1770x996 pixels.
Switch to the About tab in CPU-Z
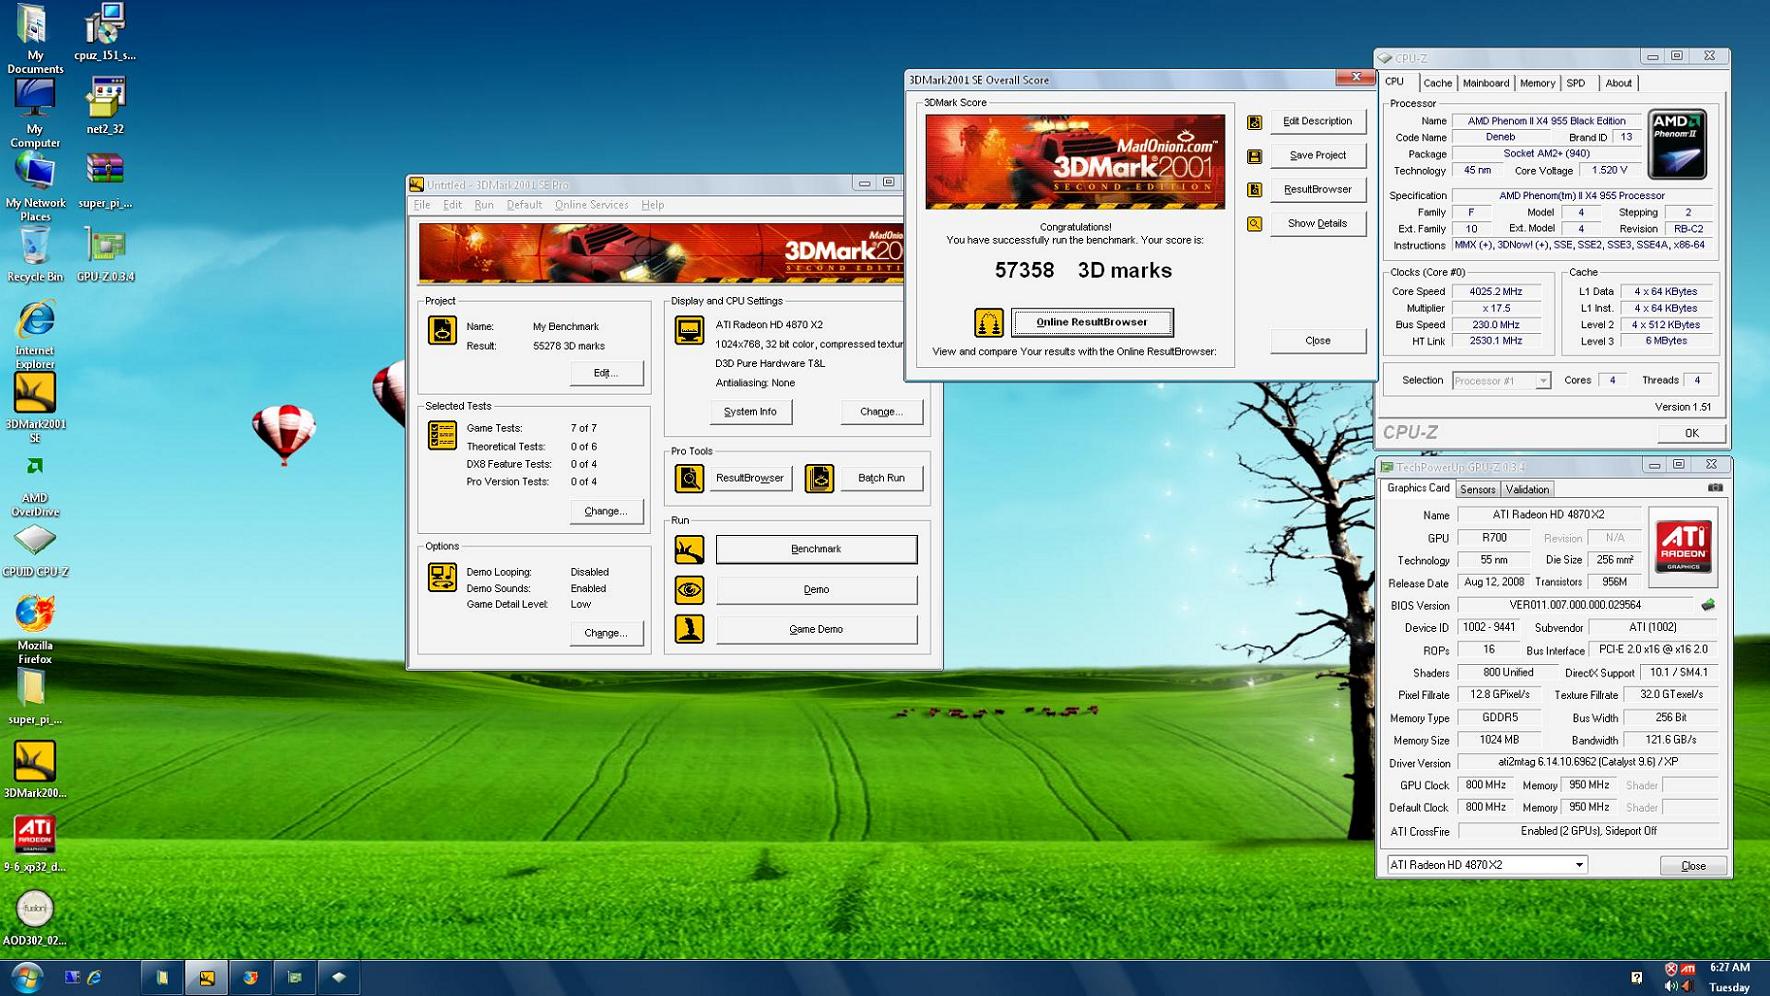[x=1618, y=84]
